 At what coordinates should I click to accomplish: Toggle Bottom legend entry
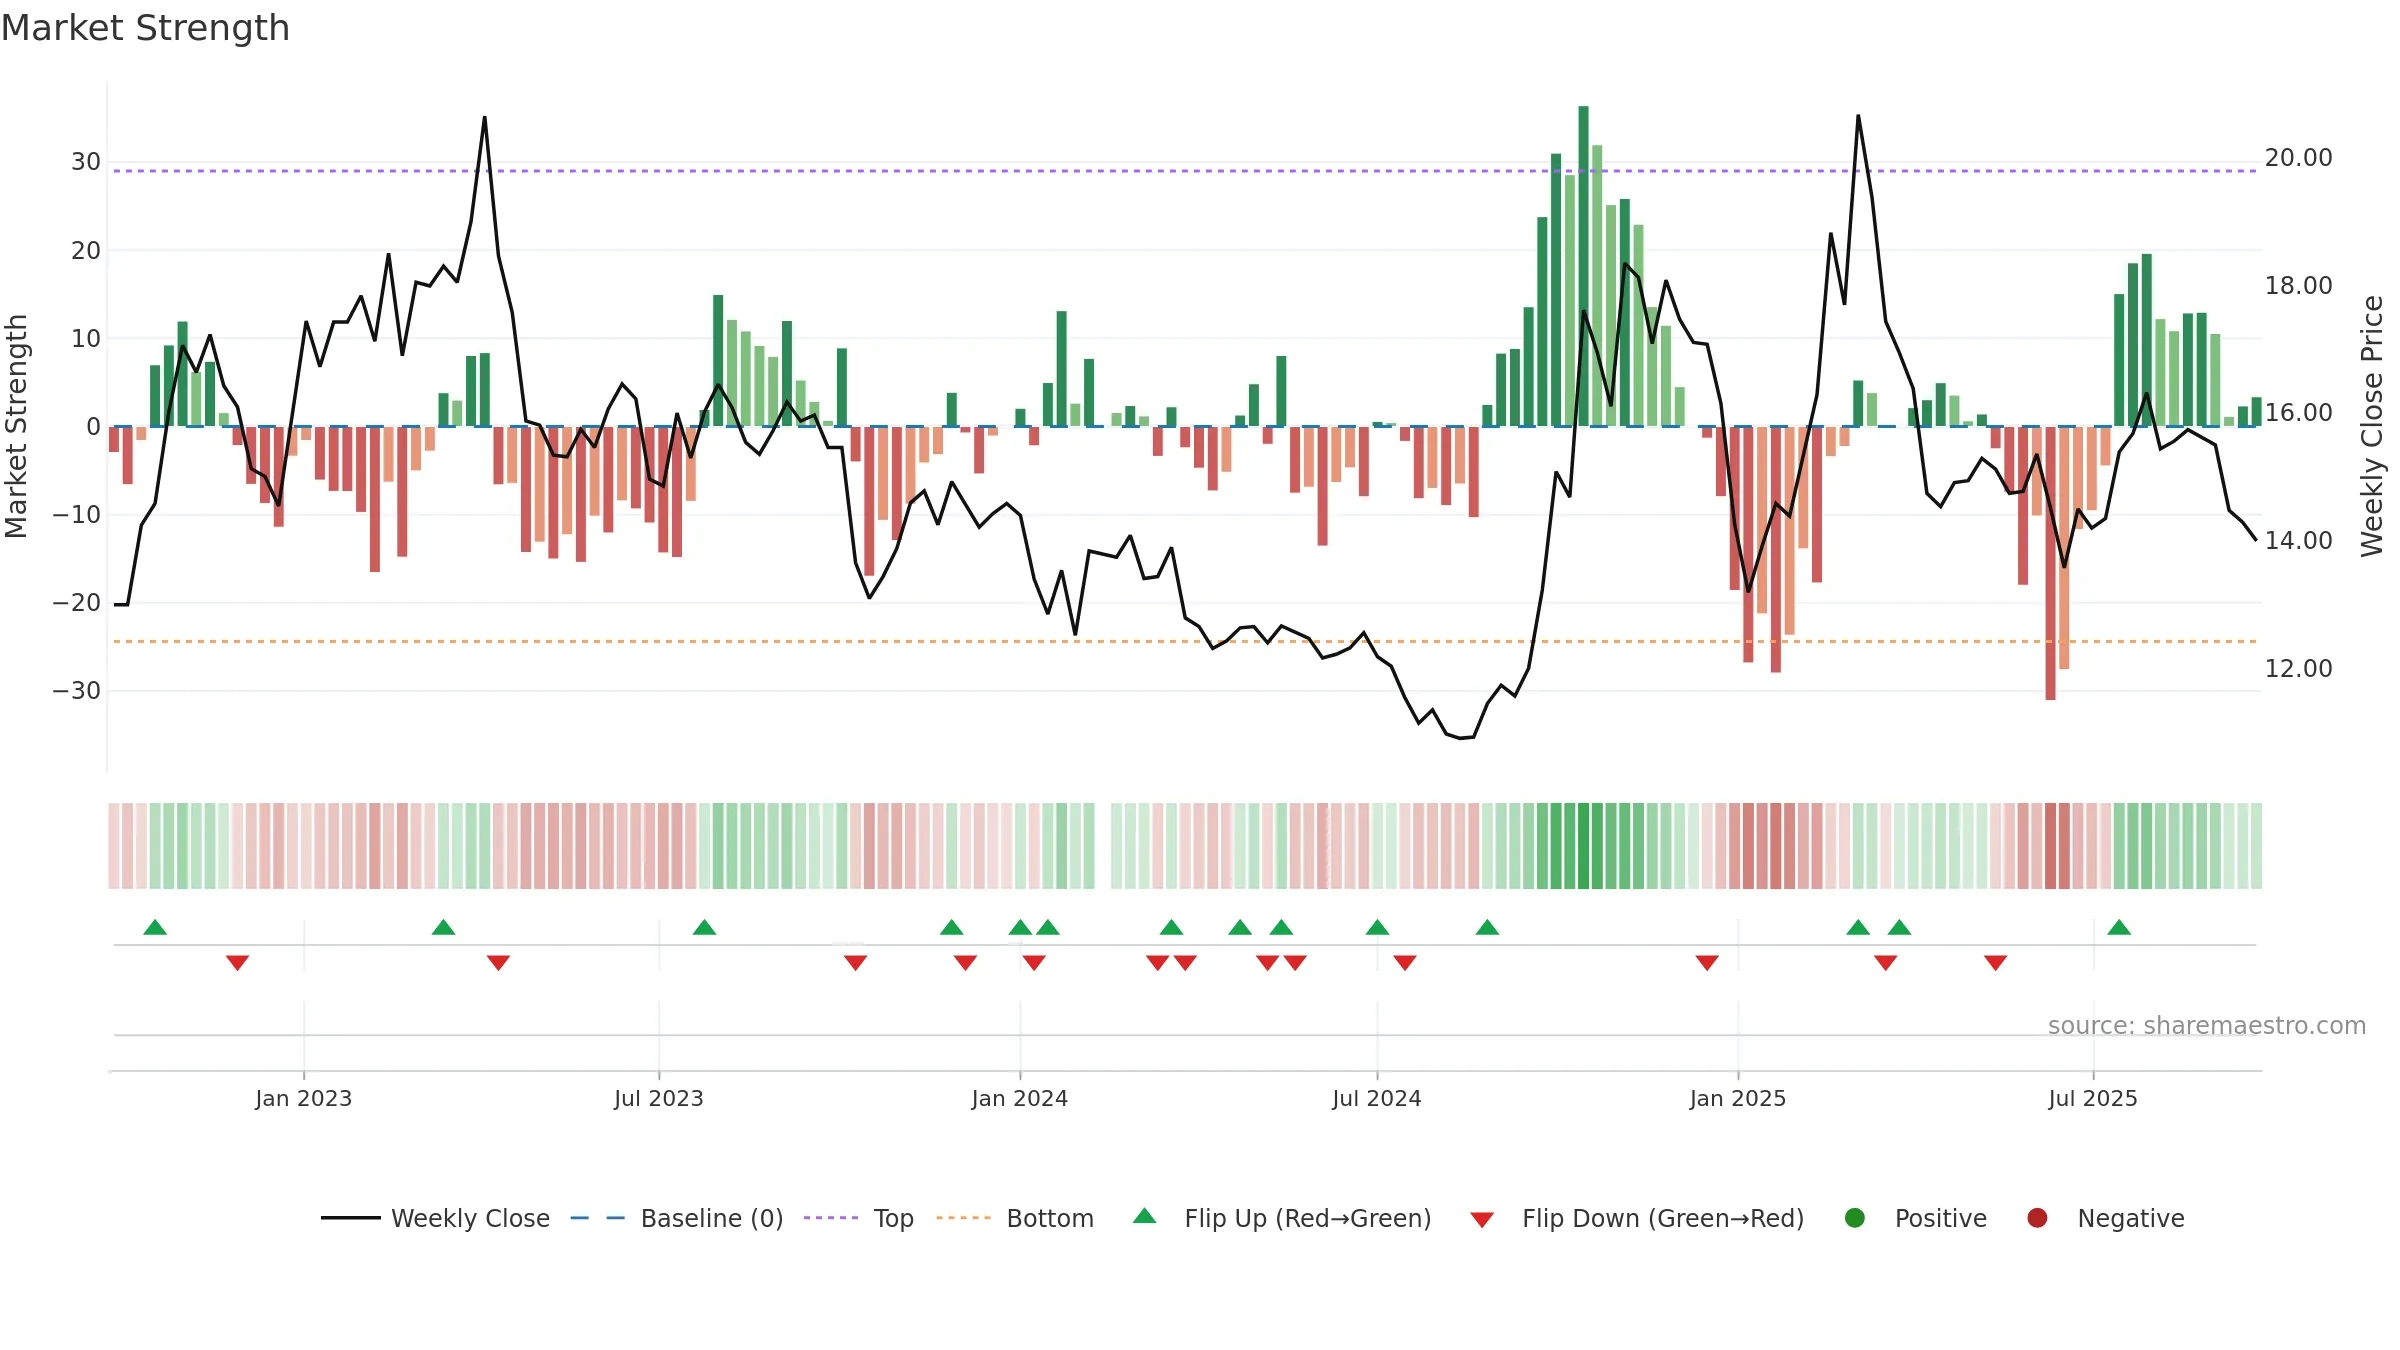point(1015,1218)
